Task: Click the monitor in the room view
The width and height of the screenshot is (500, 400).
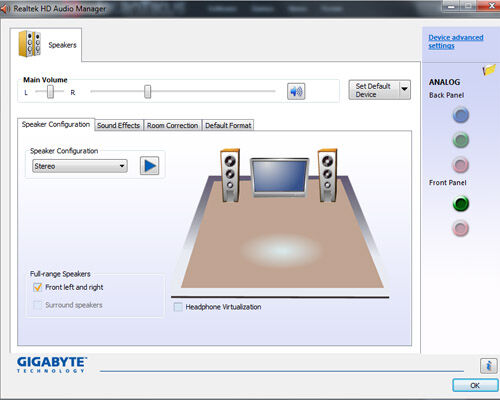Action: pyautogui.click(x=280, y=178)
